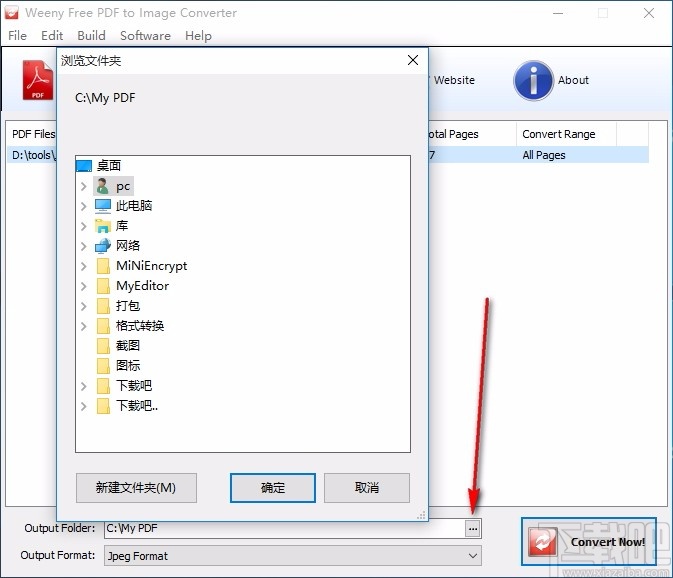Click the Output Folder path field
Screen dimensions: 673x578
[285, 528]
